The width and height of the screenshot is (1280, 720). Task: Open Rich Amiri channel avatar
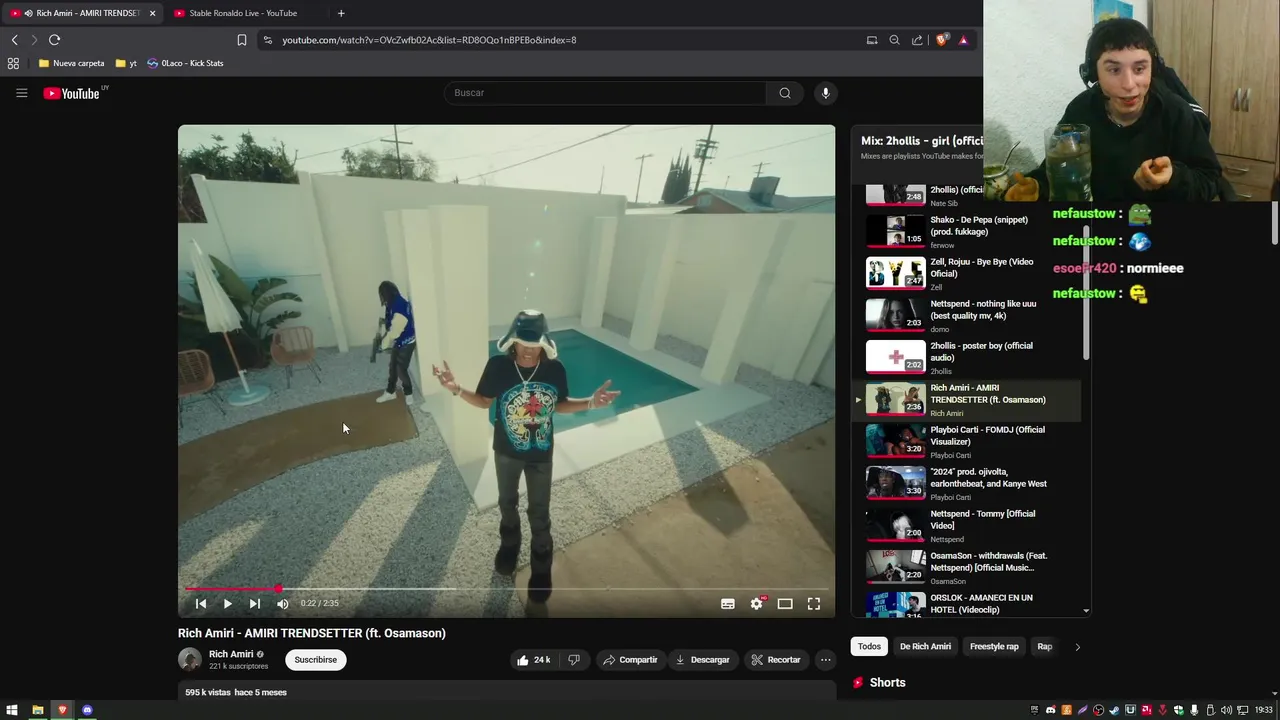point(190,660)
